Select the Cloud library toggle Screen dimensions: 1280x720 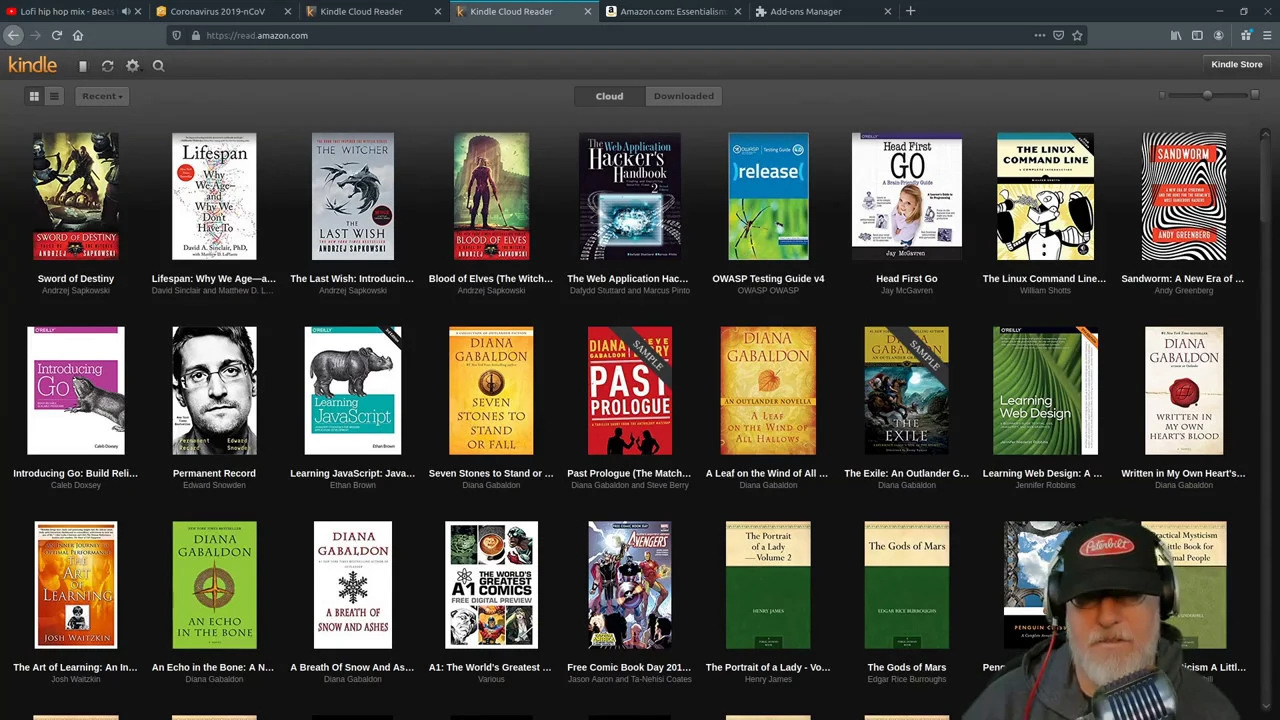609,96
